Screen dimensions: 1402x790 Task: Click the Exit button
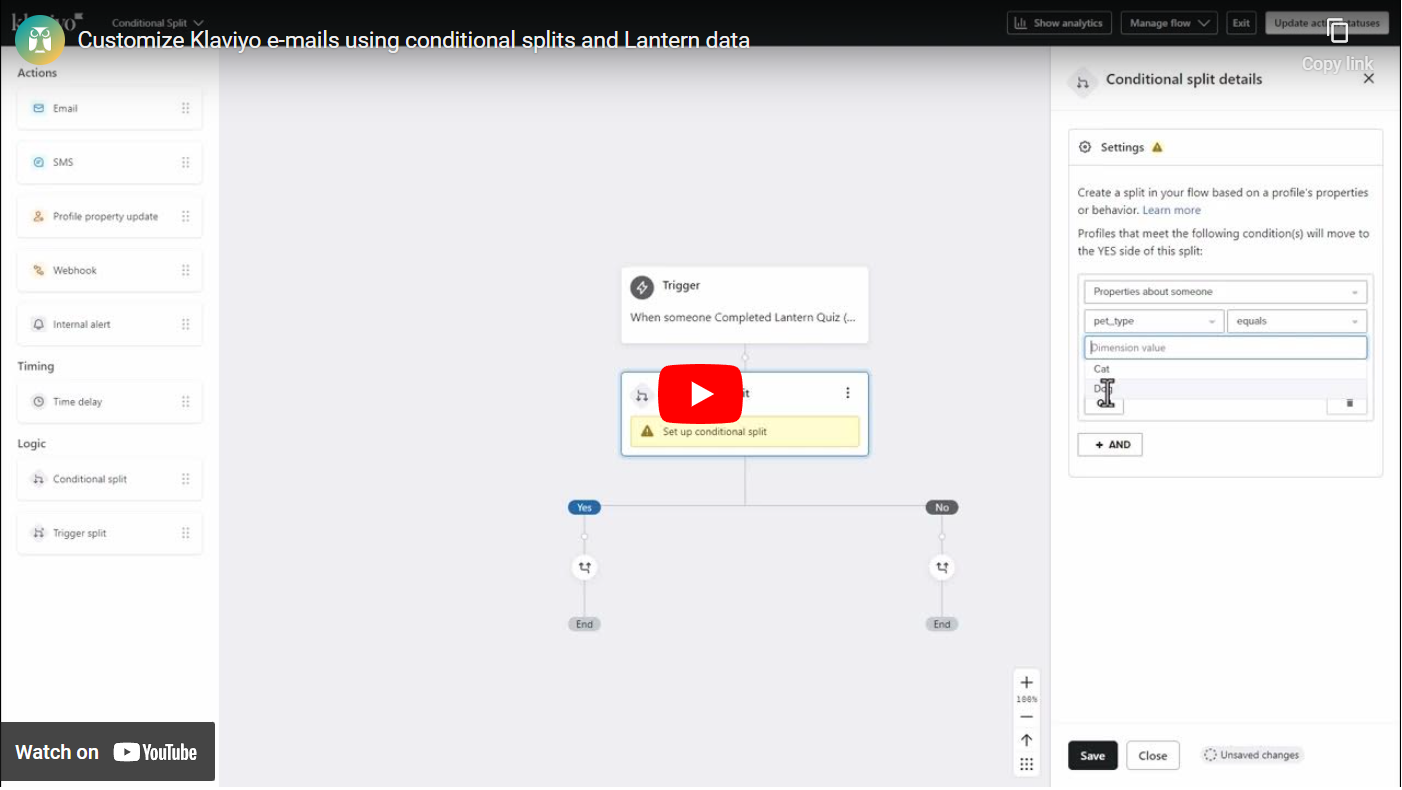tap(1241, 23)
